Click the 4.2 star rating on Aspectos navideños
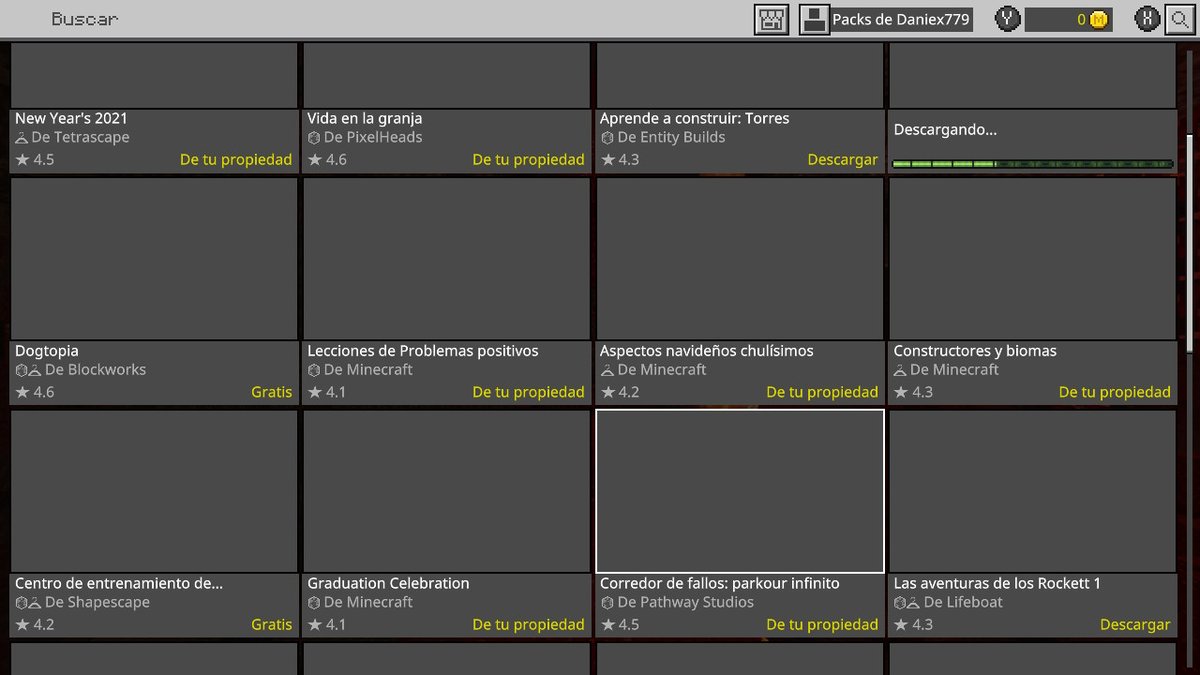Image resolution: width=1200 pixels, height=675 pixels. tap(620, 392)
